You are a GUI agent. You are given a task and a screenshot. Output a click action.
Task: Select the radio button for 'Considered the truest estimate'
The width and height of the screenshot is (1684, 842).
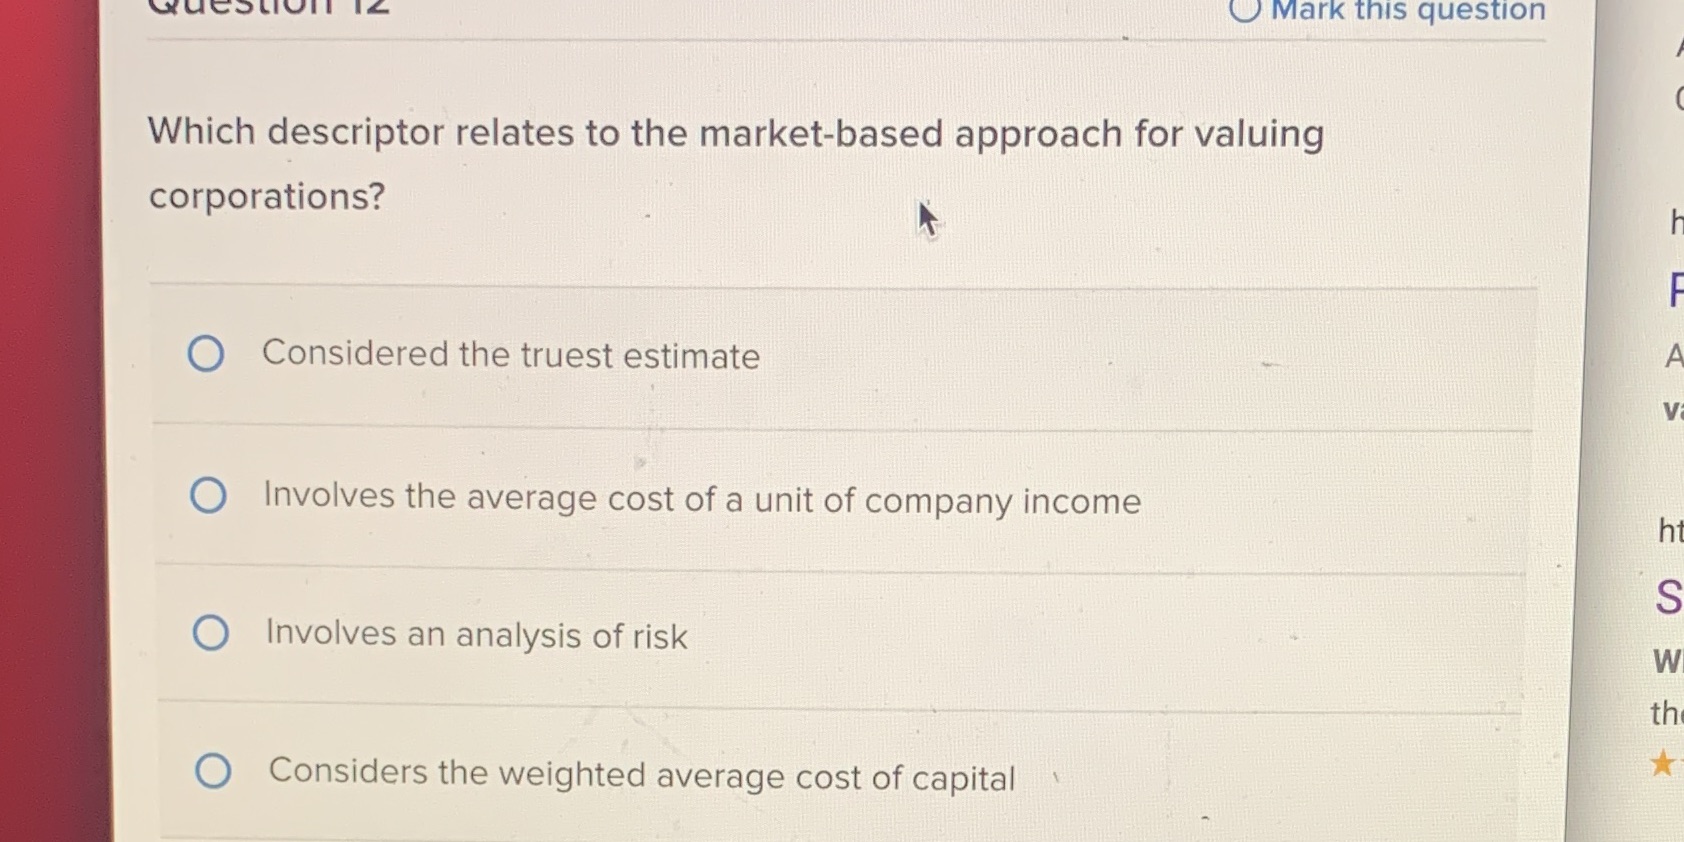click(207, 354)
